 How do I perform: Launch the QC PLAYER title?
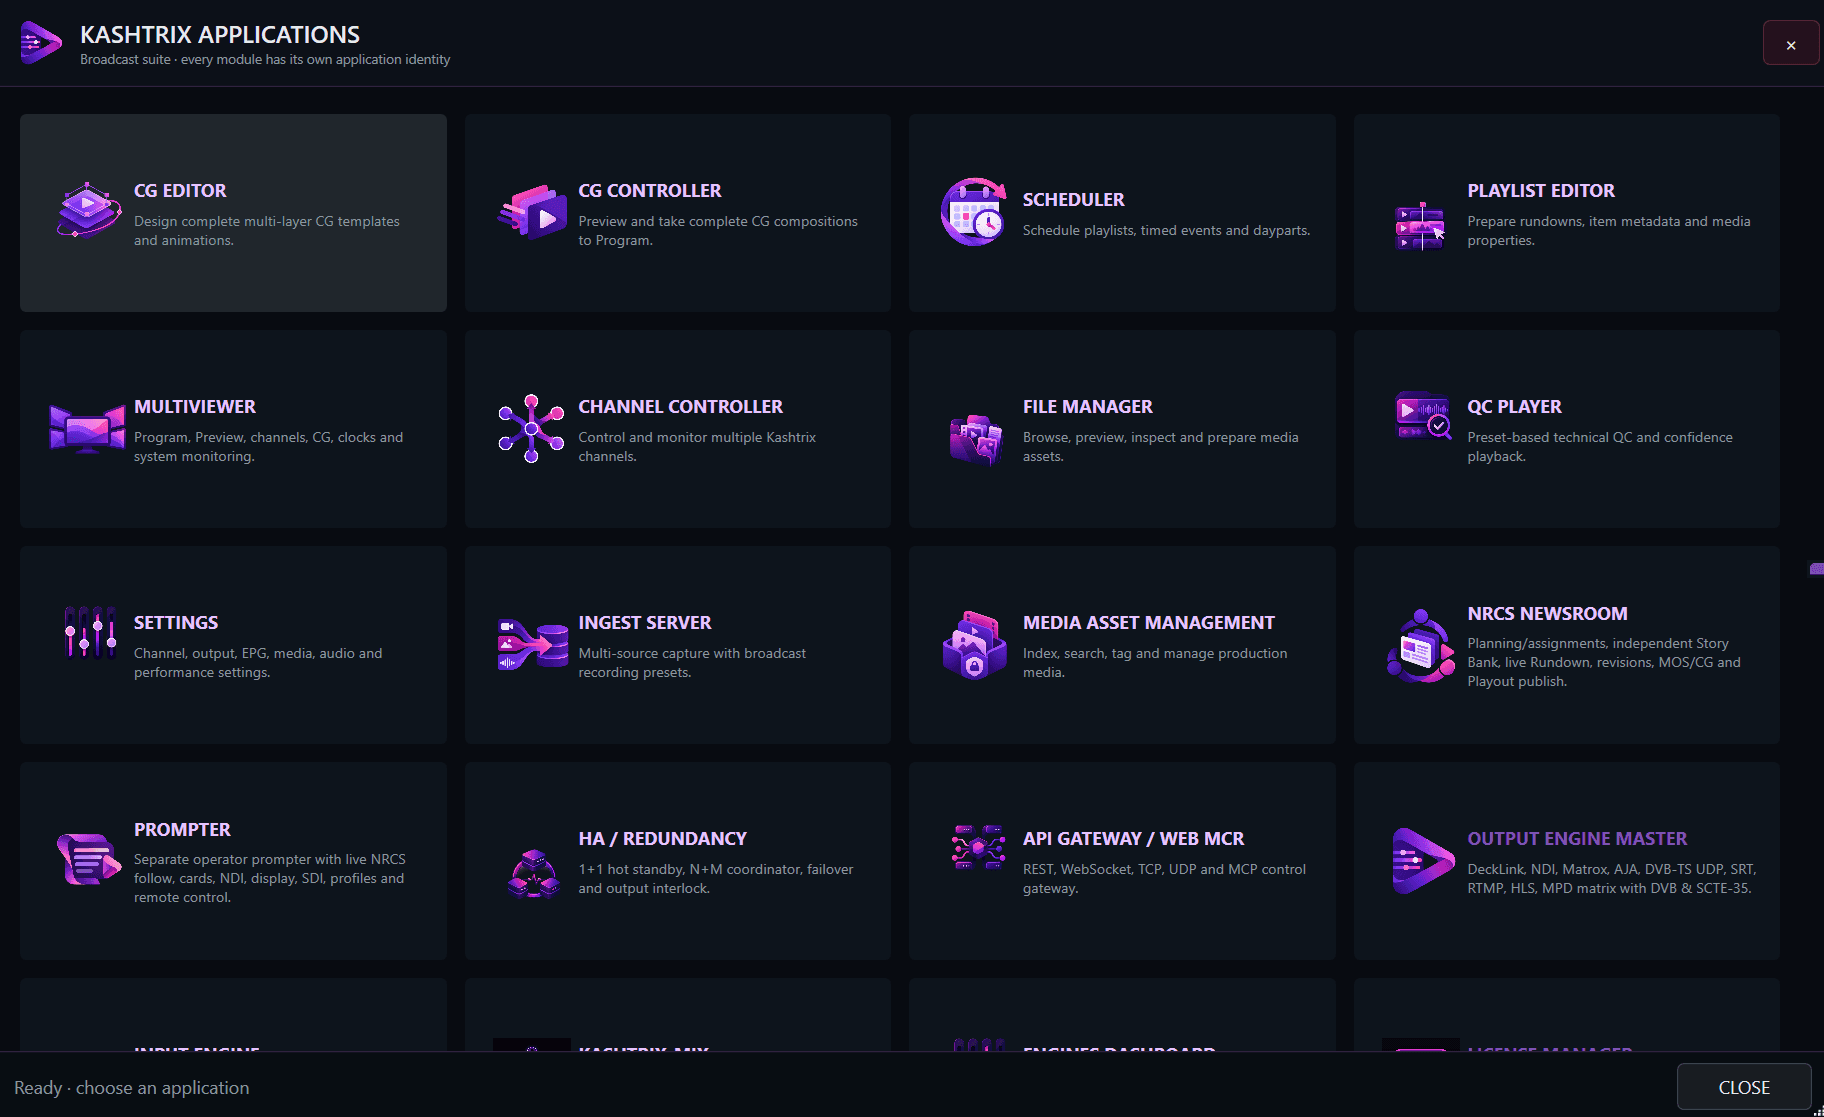pyautogui.click(x=1514, y=406)
